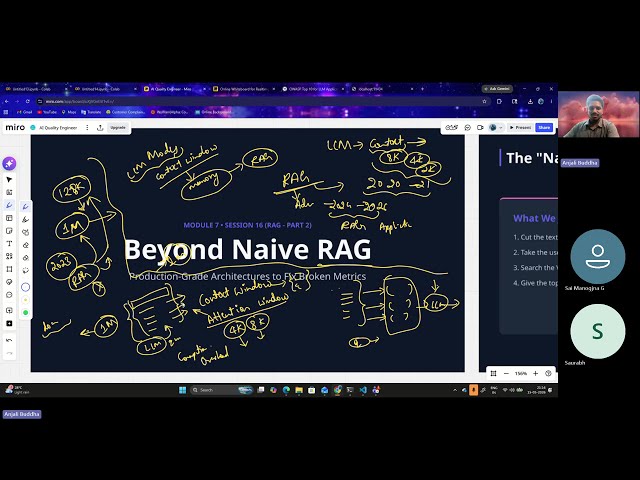Screen dimensions: 640x480
Task: Choose the smart drawing sub-tool
Action: tap(25, 232)
